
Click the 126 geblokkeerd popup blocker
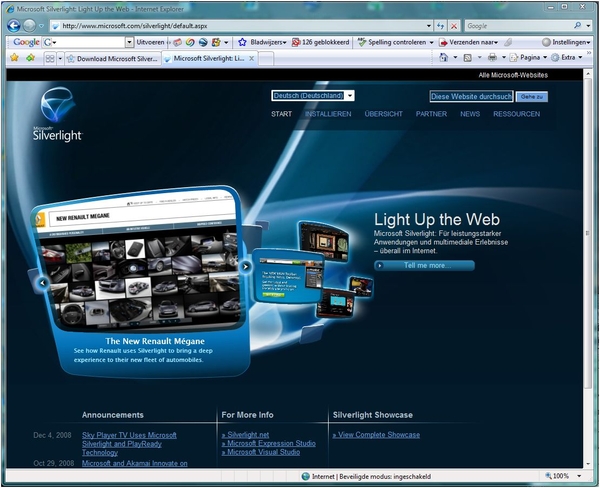tap(321, 42)
